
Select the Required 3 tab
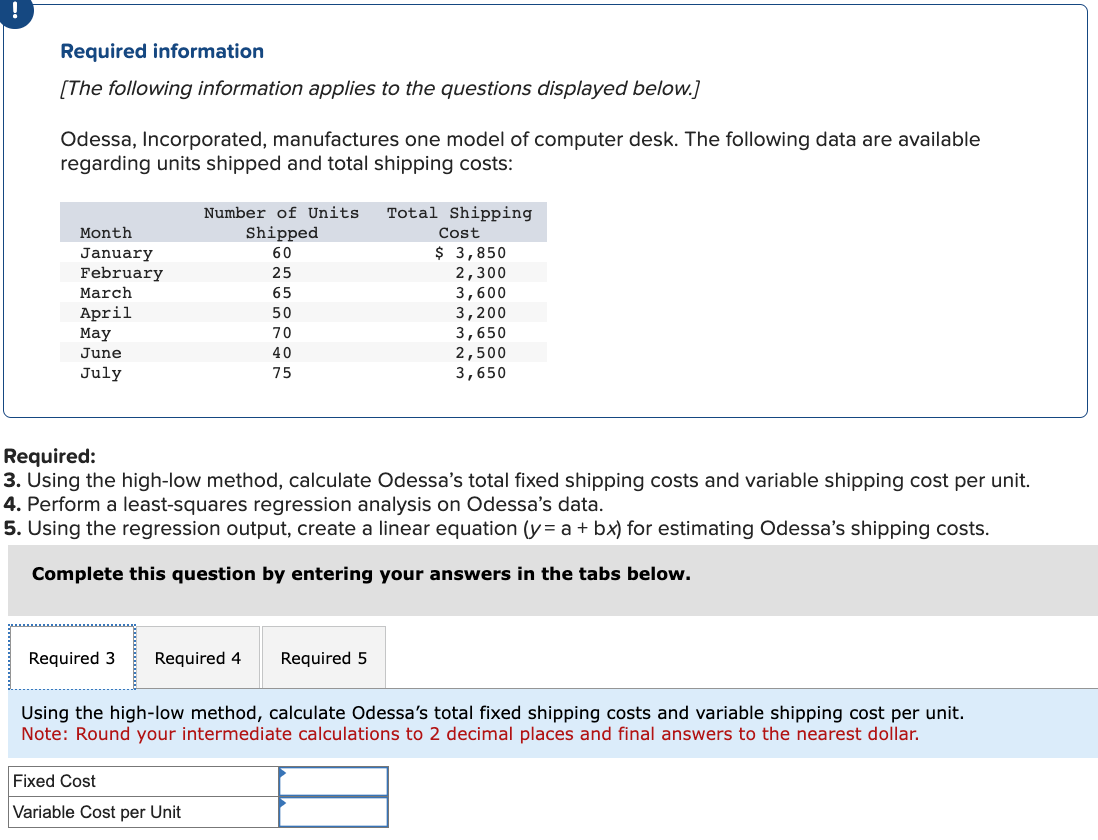pos(71,657)
